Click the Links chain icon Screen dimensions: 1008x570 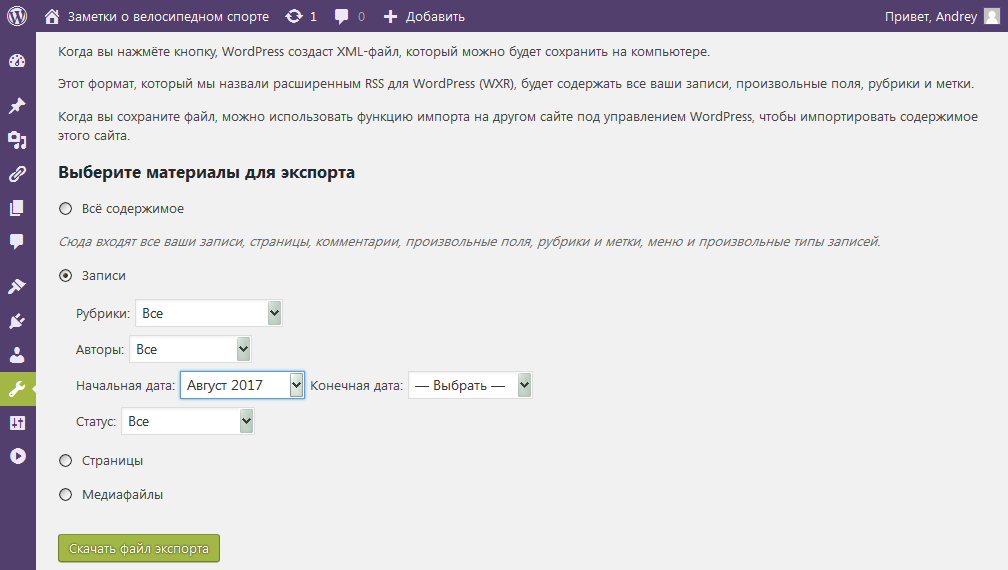17,174
